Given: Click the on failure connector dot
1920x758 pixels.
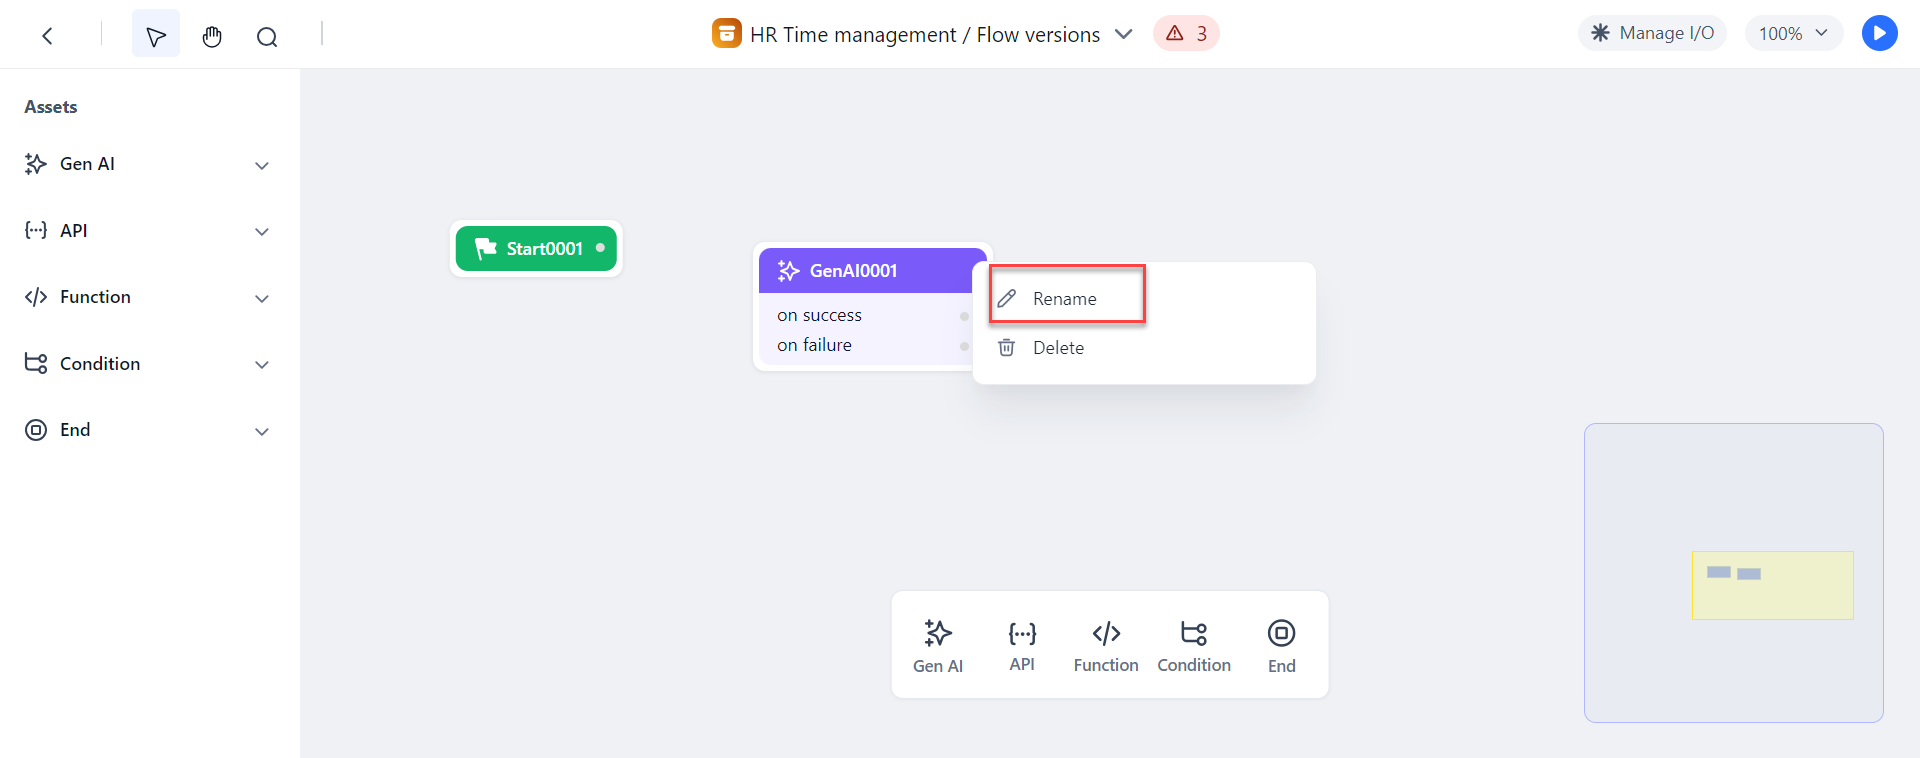Looking at the screenshot, I should click(964, 346).
